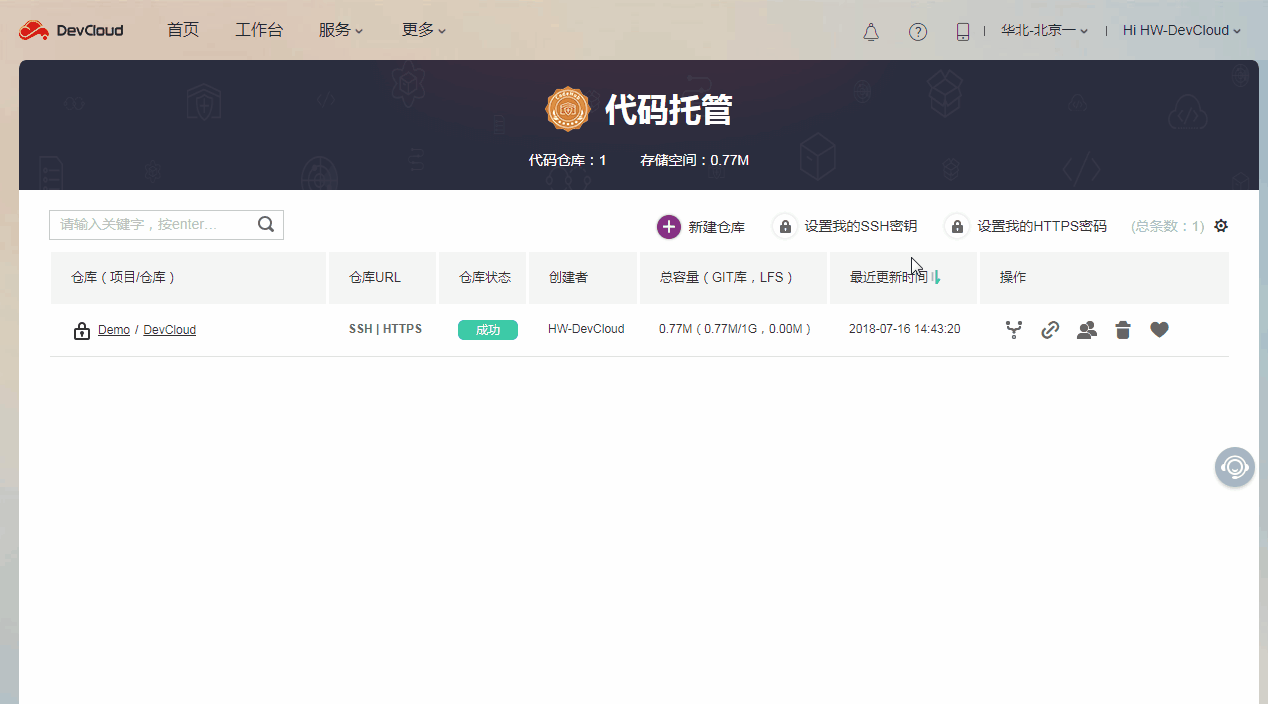The height and width of the screenshot is (704, 1268).
Task: Open the mobile app icon in top bar
Action: tap(962, 31)
